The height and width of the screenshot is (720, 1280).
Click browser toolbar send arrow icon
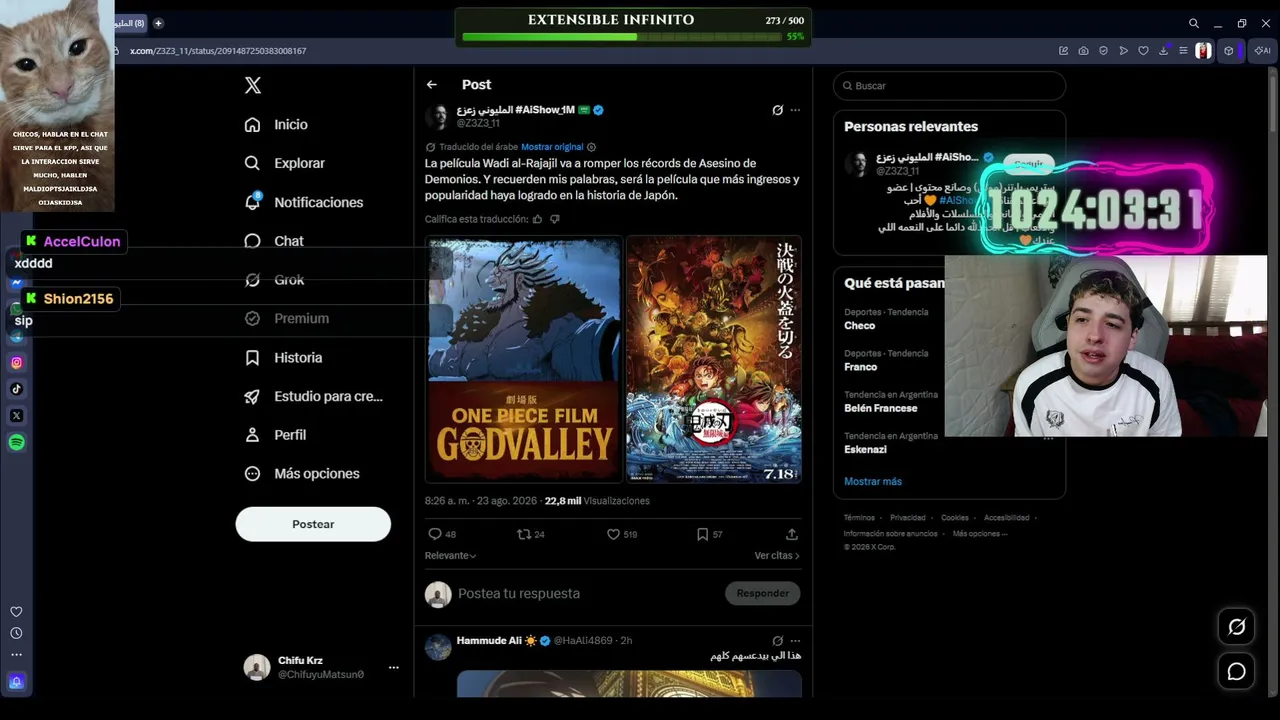[x=1123, y=51]
